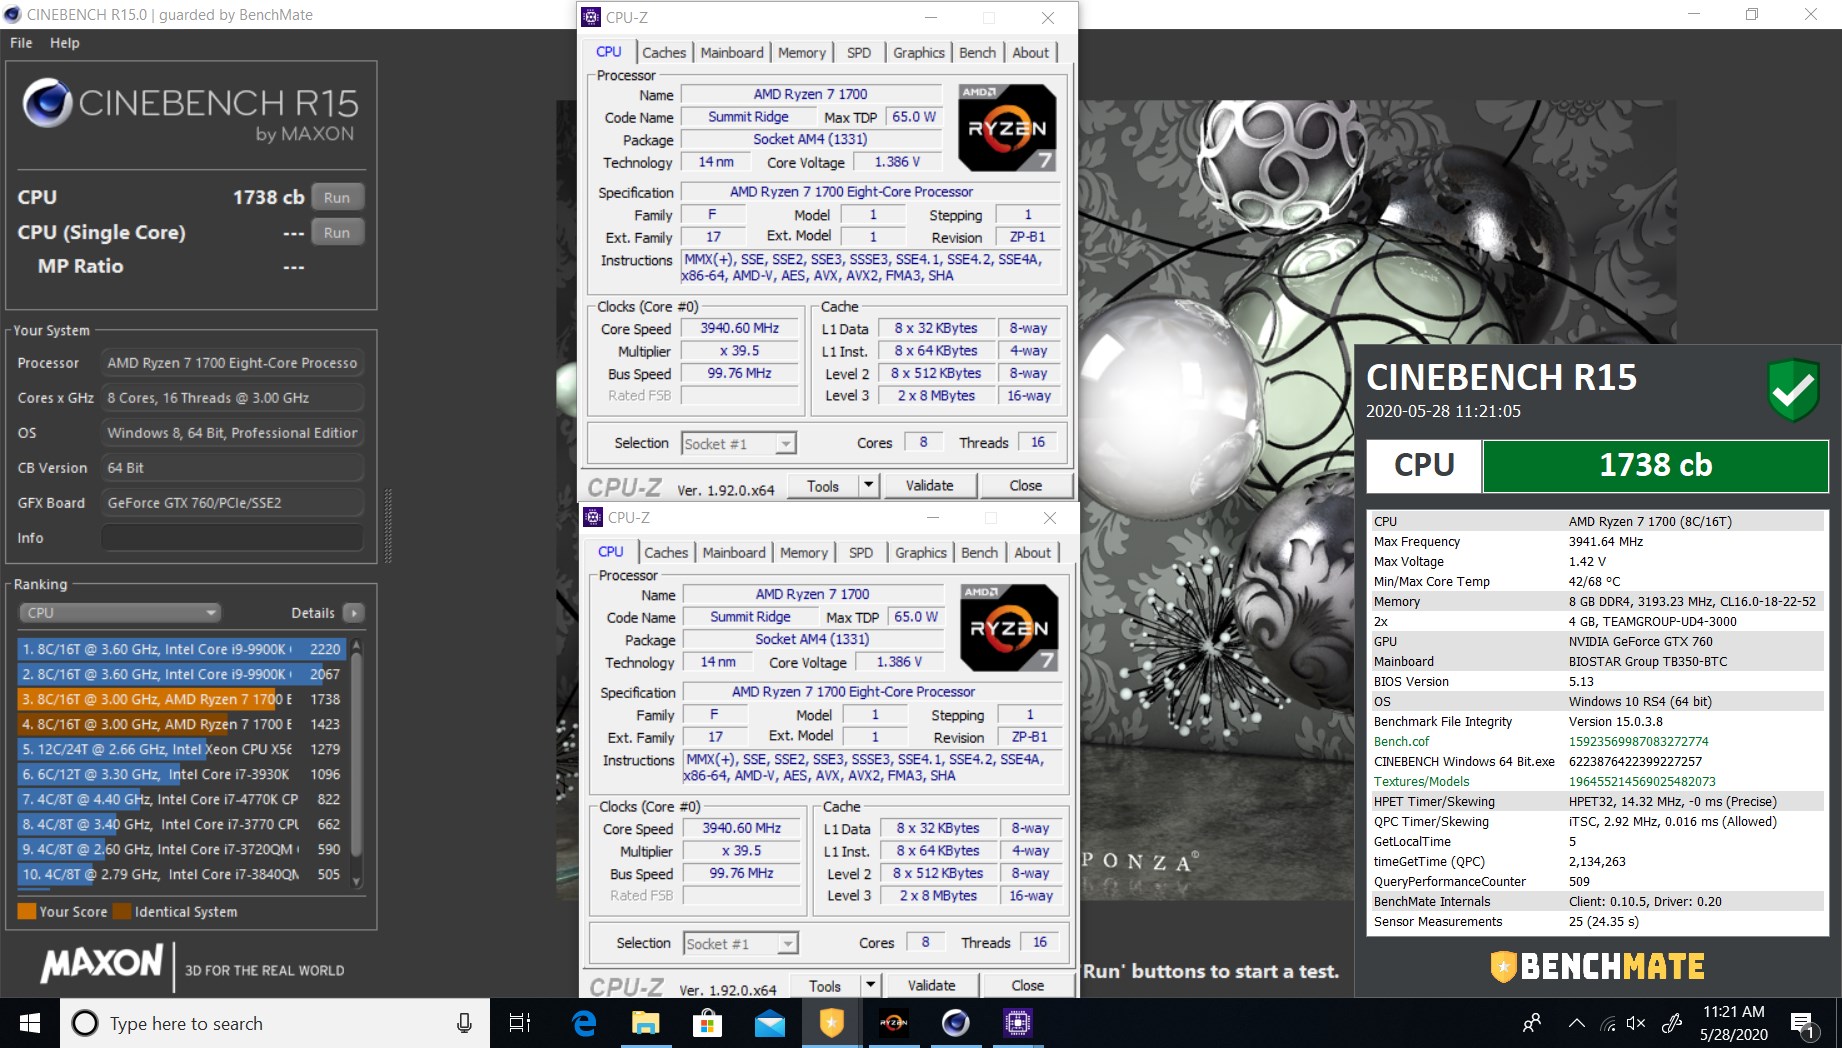
Task: Run the CPU benchmark test
Action: 337,197
